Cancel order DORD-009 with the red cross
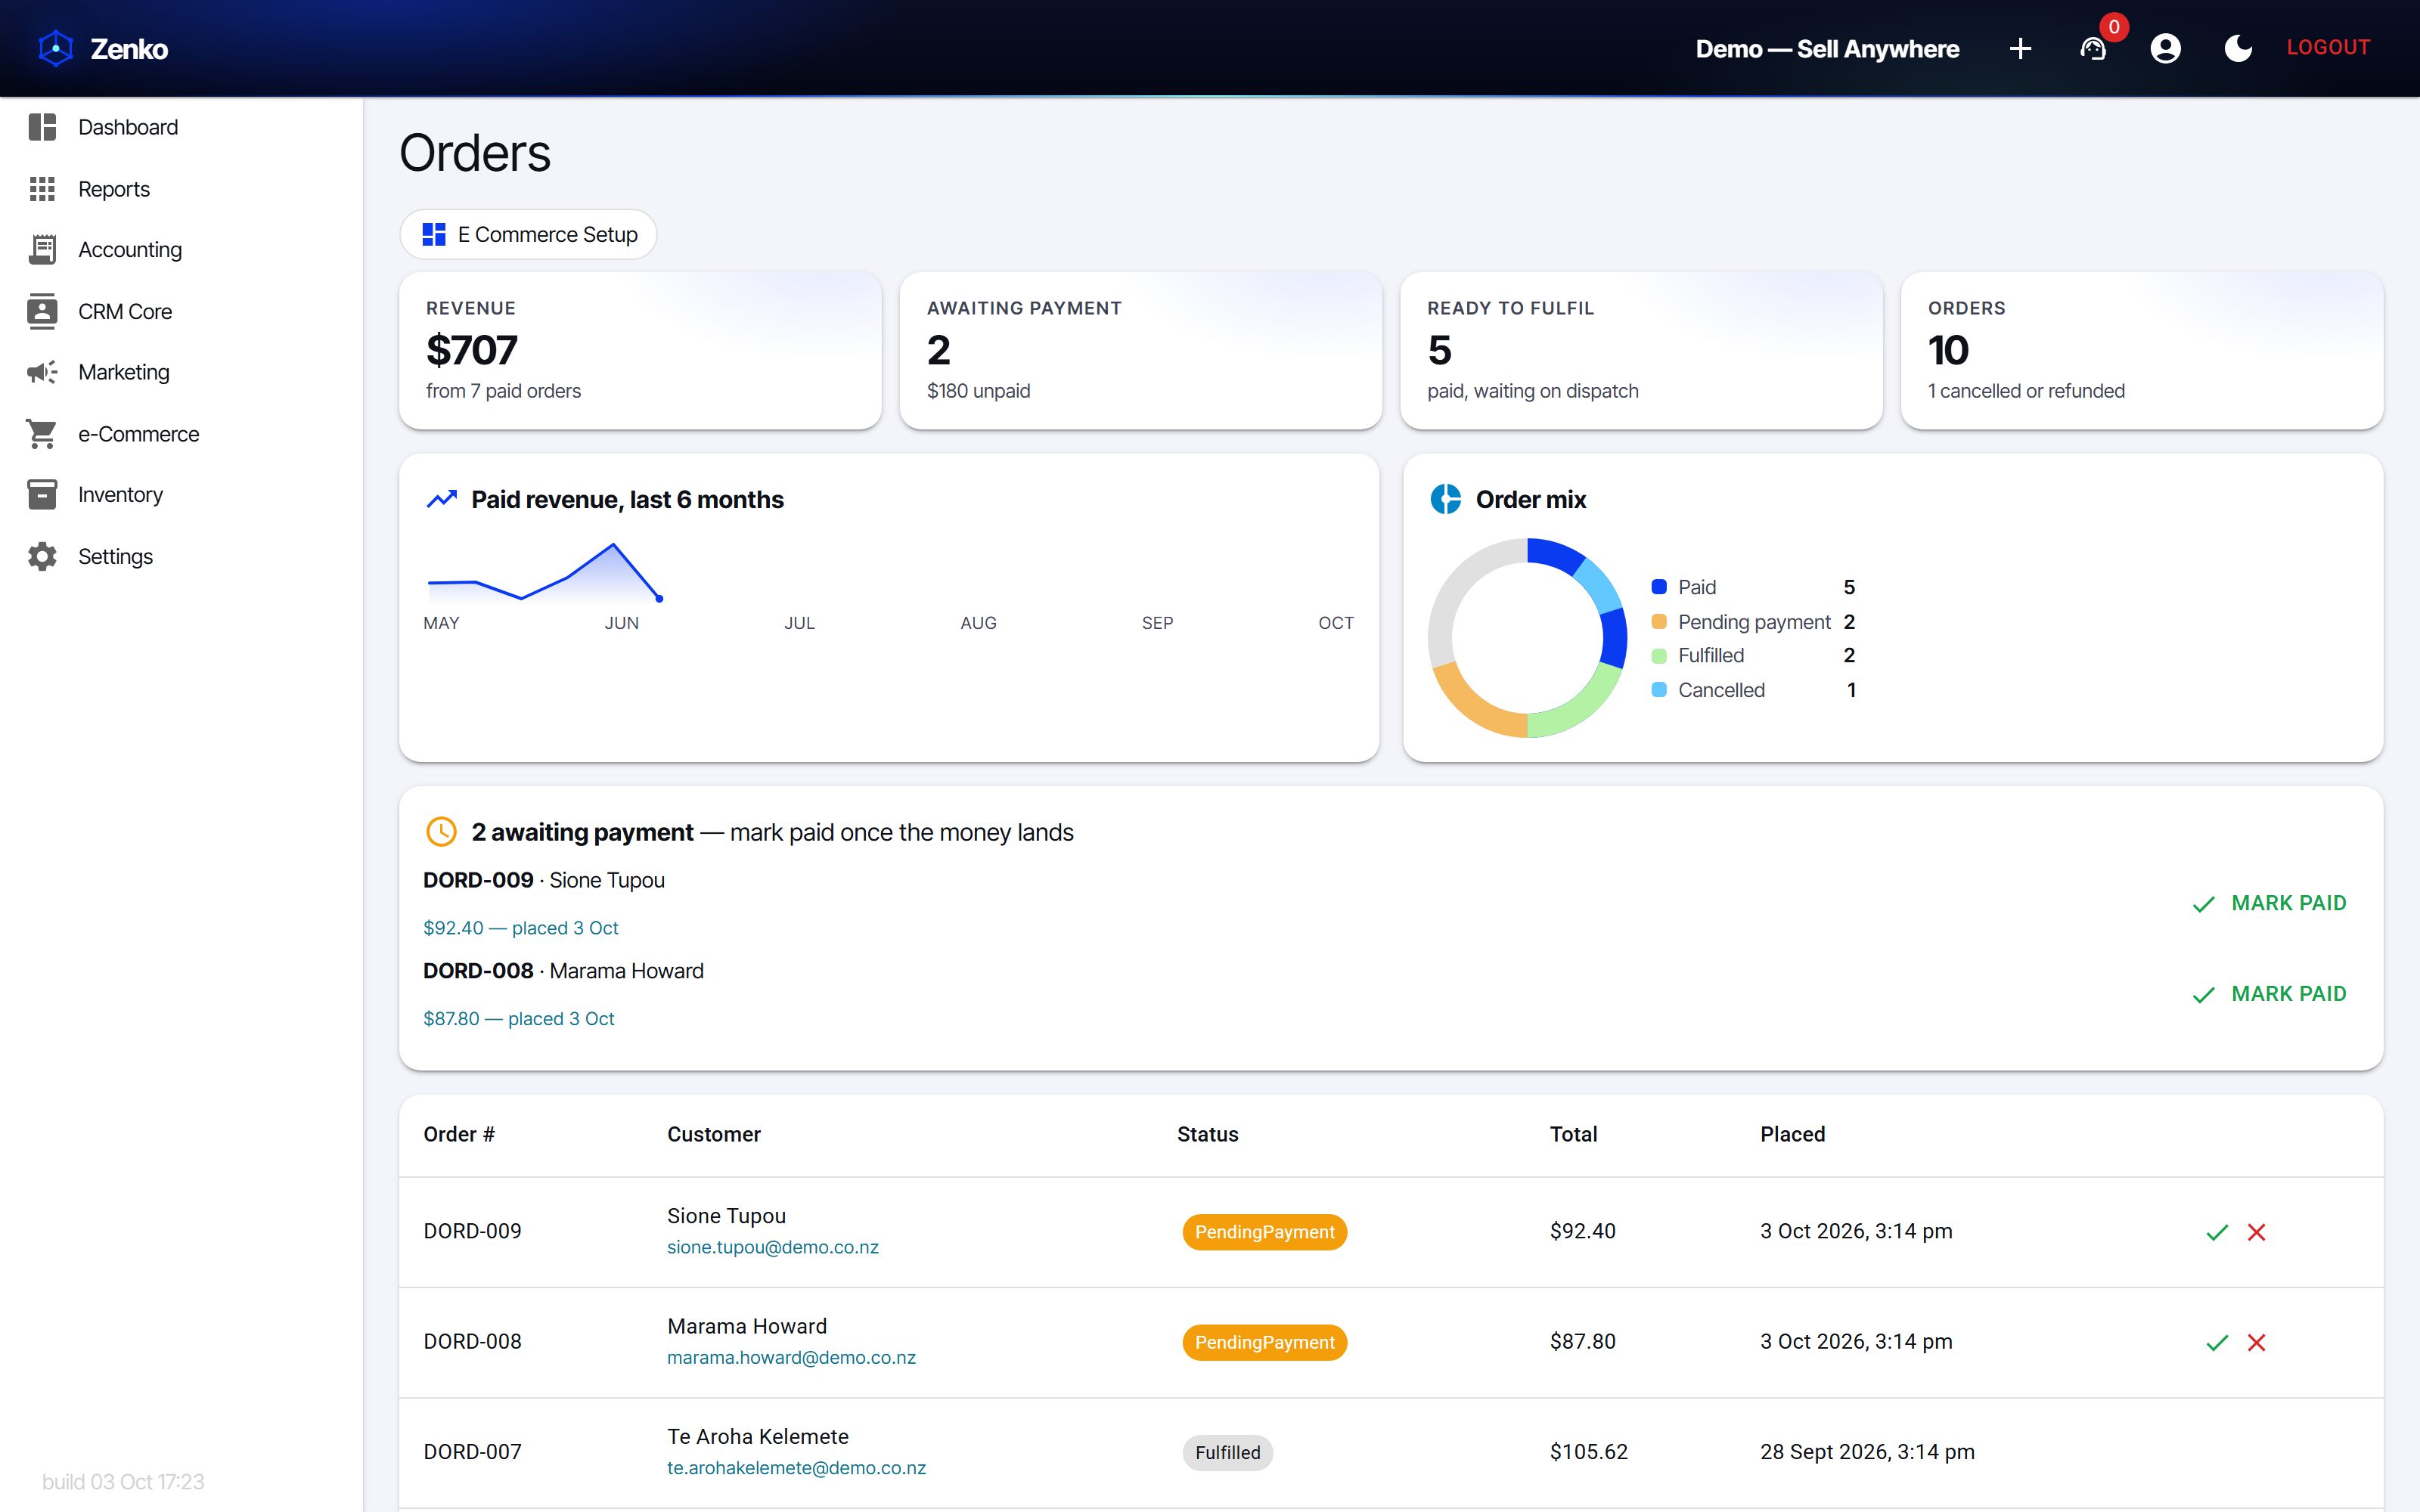2420x1512 pixels. pos(2256,1232)
